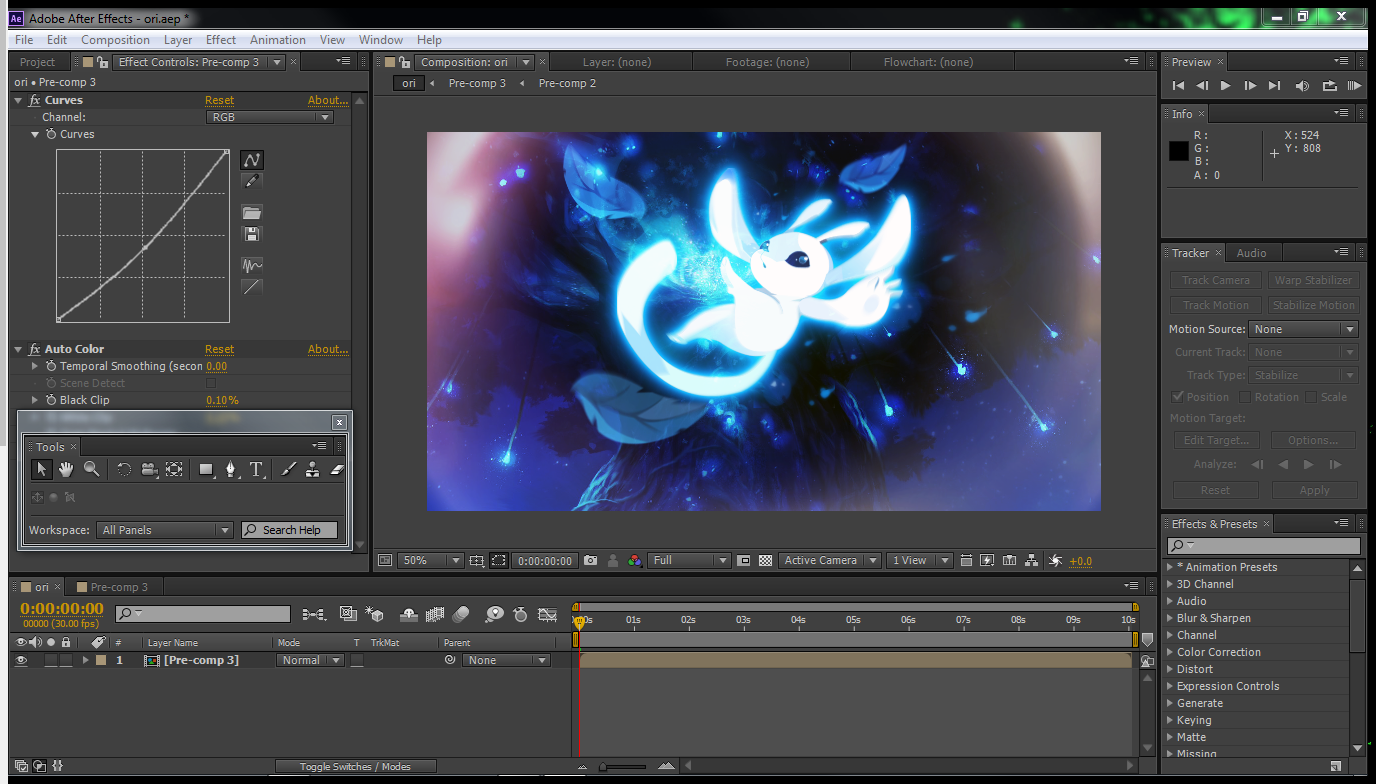Click the Curves open-file folder icon
Screen dimensions: 1376x784
tap(252, 212)
